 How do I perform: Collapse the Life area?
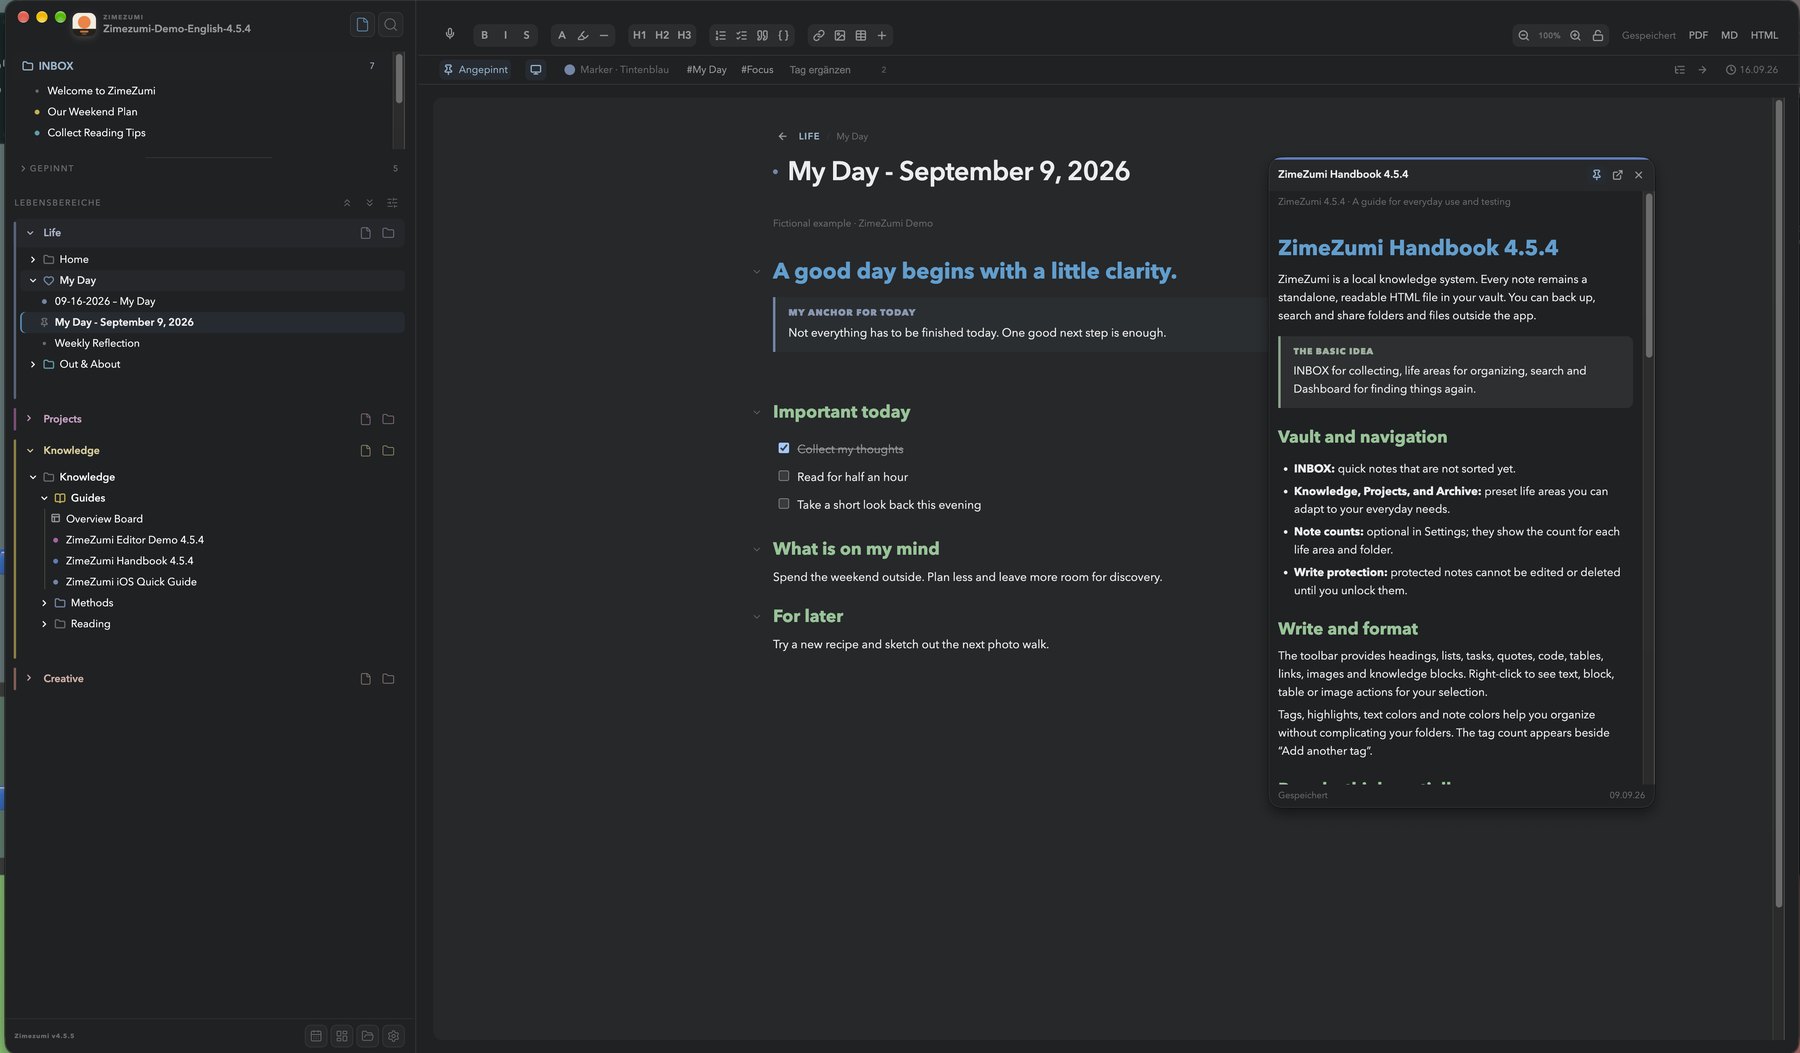tap(30, 233)
